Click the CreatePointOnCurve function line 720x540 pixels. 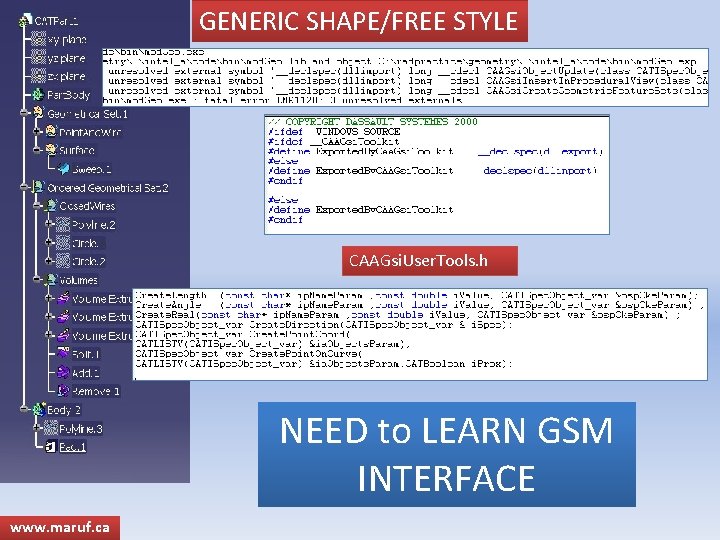[248, 354]
